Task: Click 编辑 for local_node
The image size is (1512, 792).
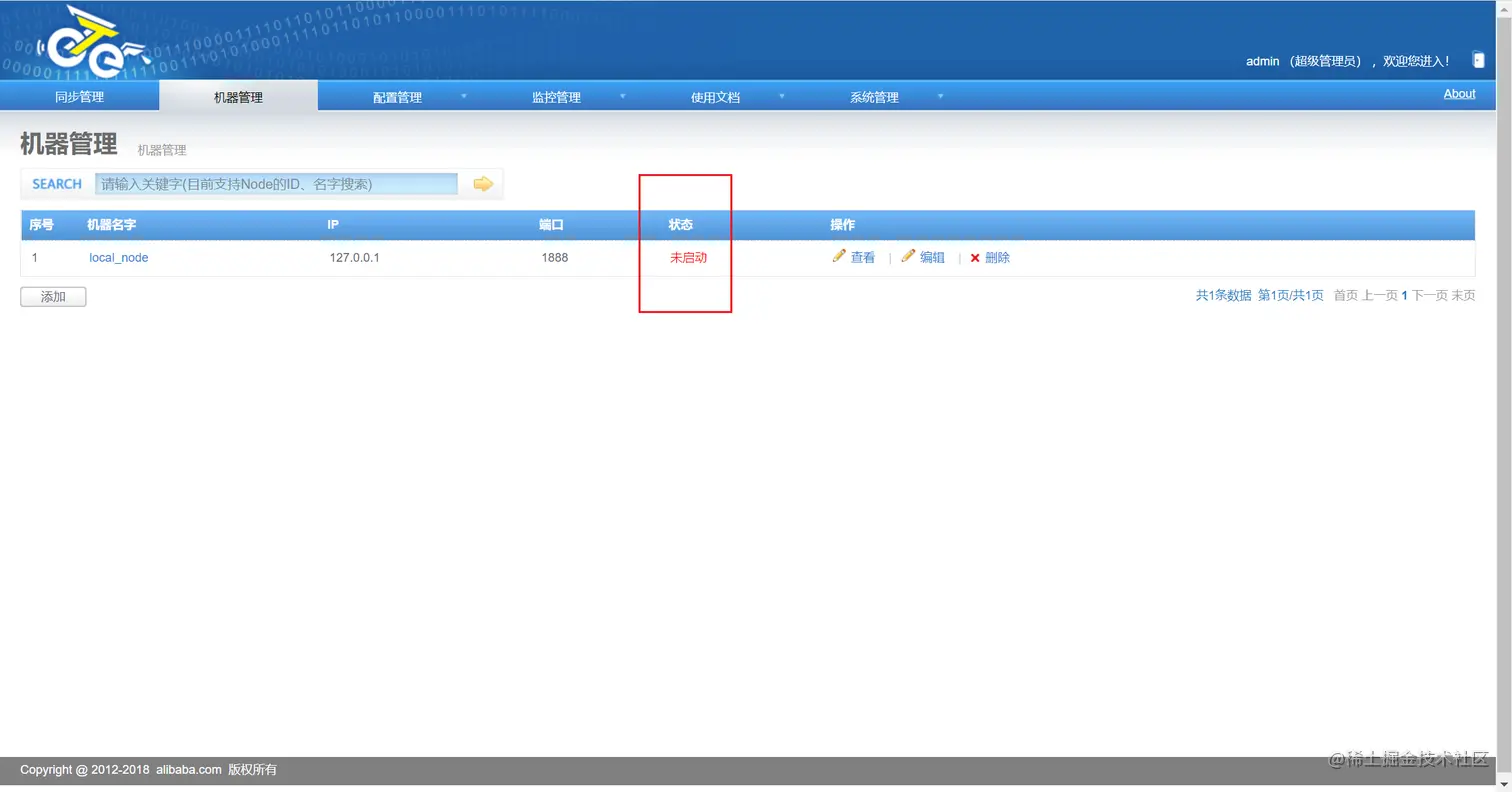Action: pos(932,258)
